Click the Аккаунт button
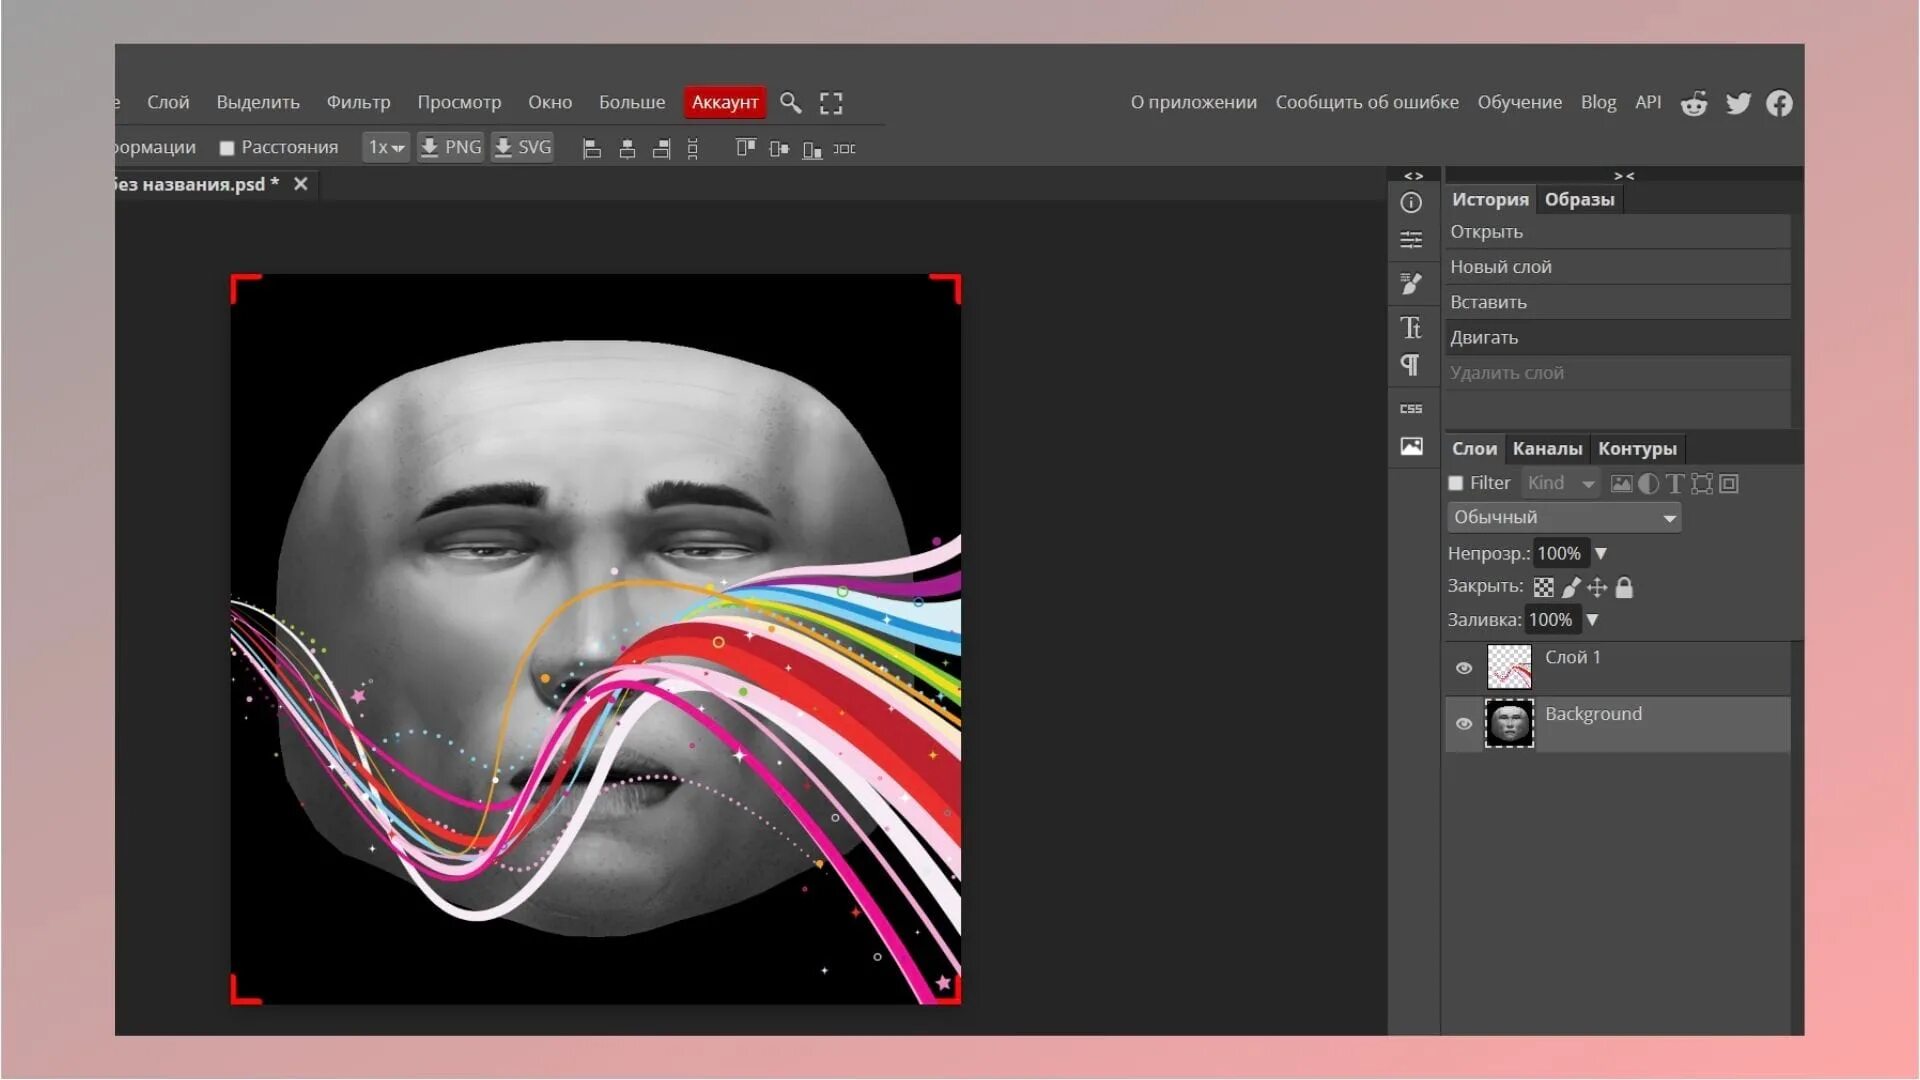This screenshot has height=1080, width=1920. pyautogui.click(x=725, y=102)
